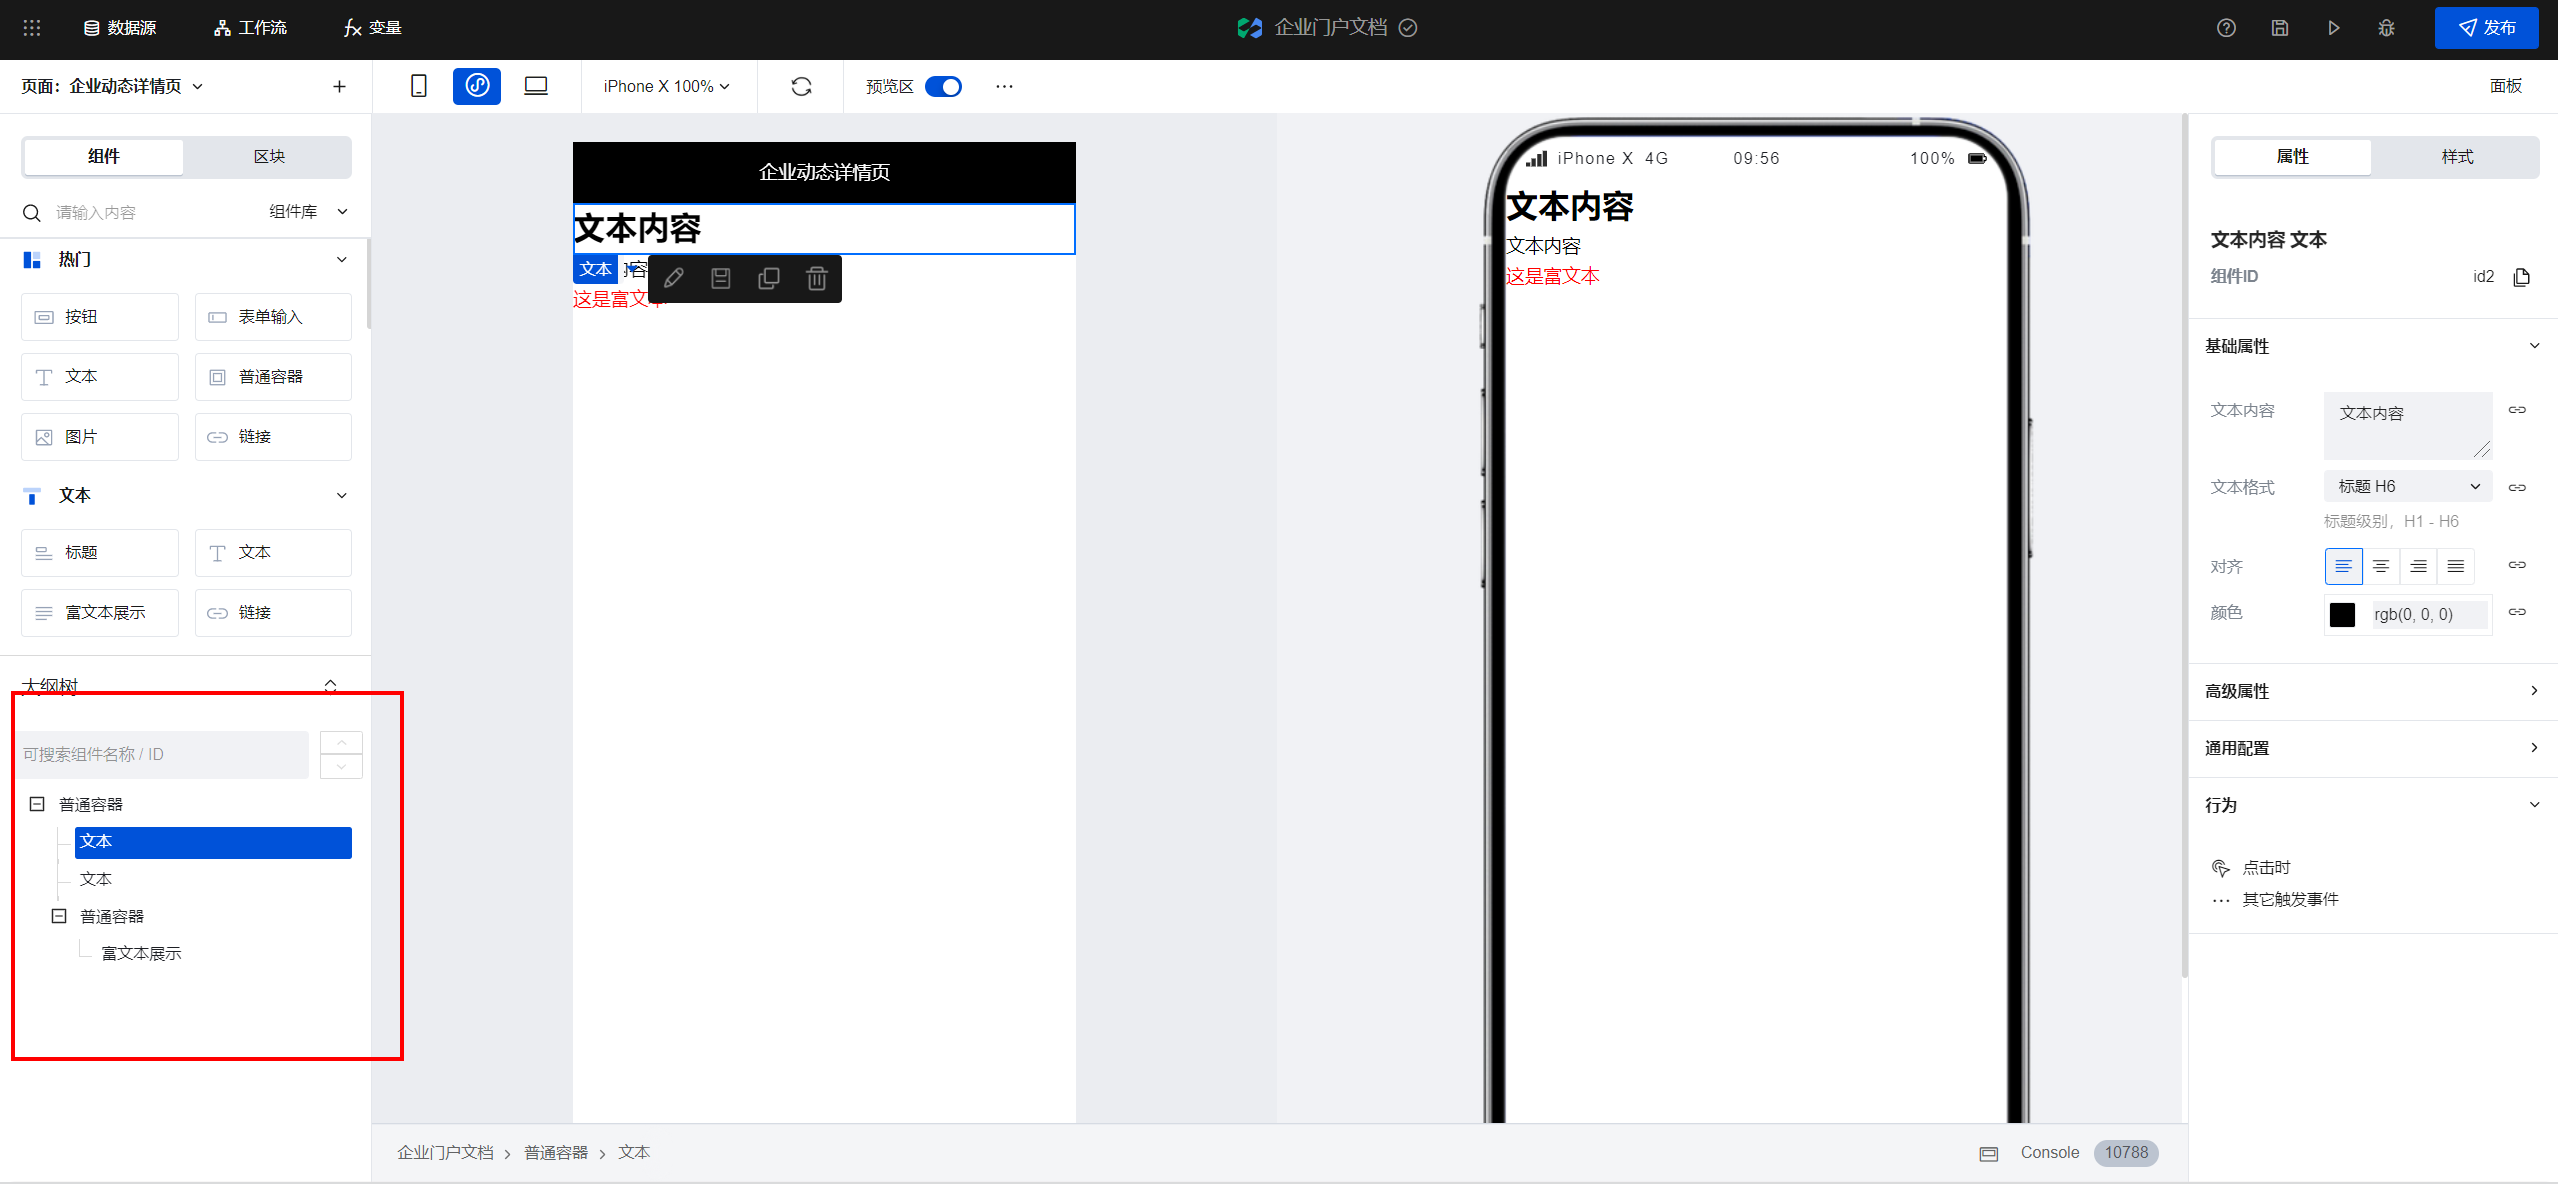
Task: Select center text alignment
Action: 2381,566
